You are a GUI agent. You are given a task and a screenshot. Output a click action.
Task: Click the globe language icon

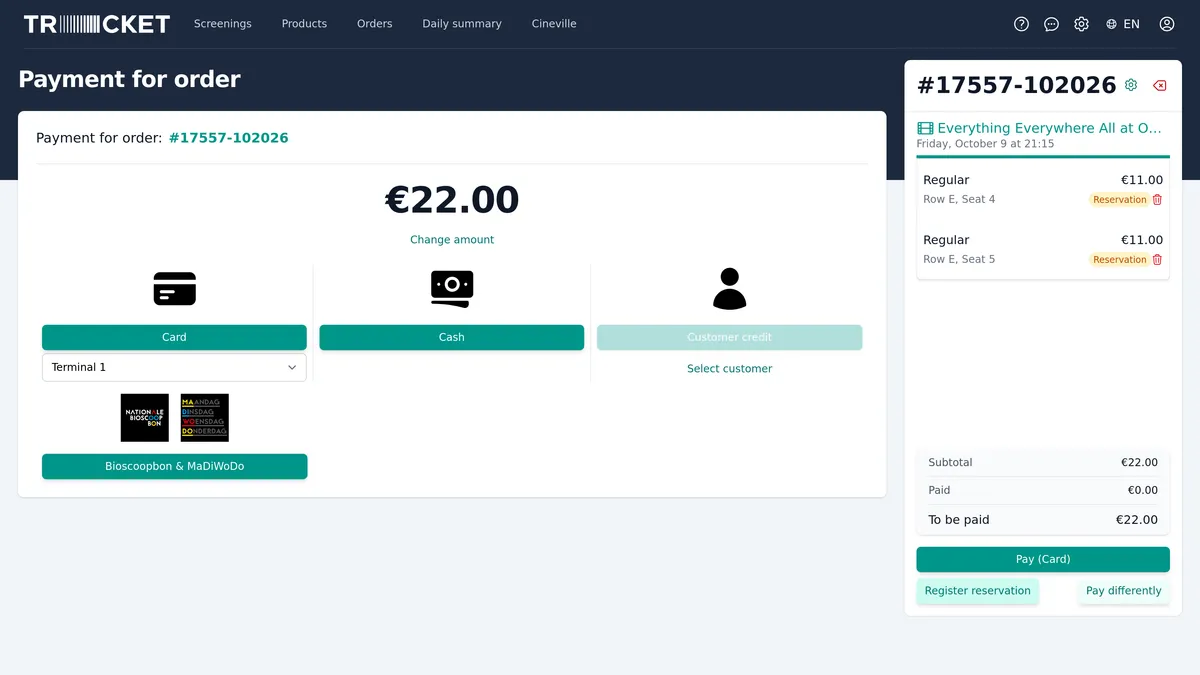pyautogui.click(x=1111, y=24)
